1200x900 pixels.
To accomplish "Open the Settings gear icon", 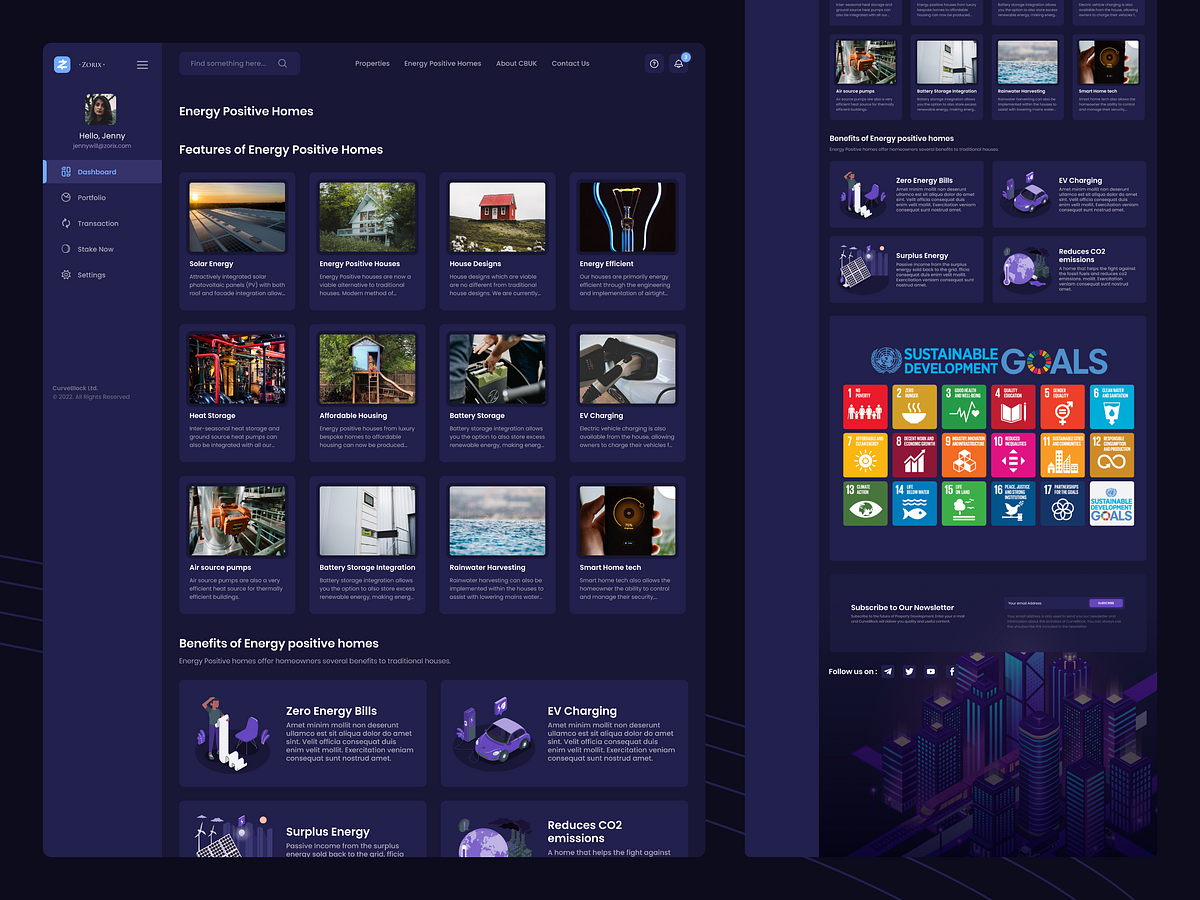I will click(64, 275).
